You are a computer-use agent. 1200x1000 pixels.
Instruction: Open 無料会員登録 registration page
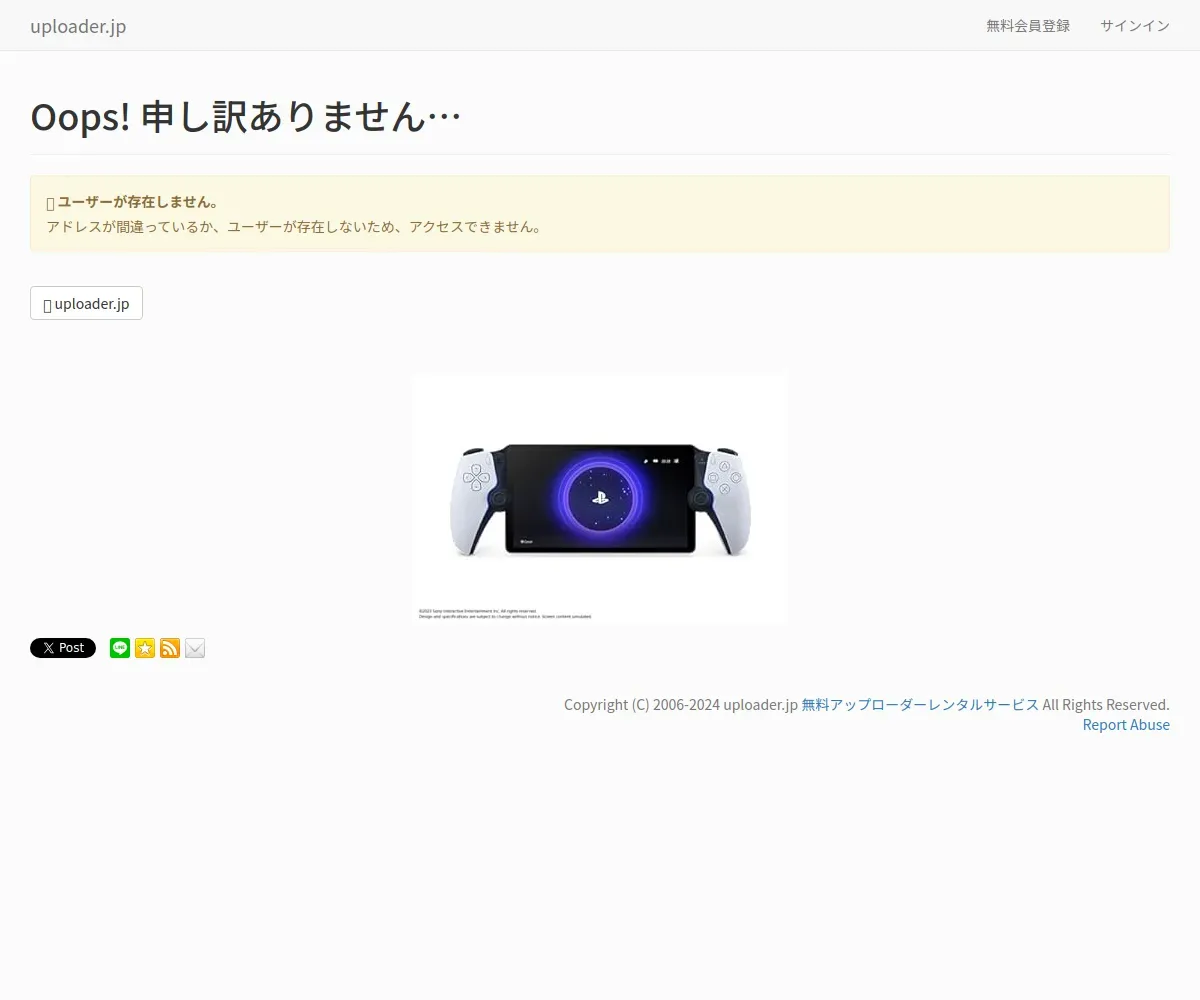pyautogui.click(x=1028, y=26)
